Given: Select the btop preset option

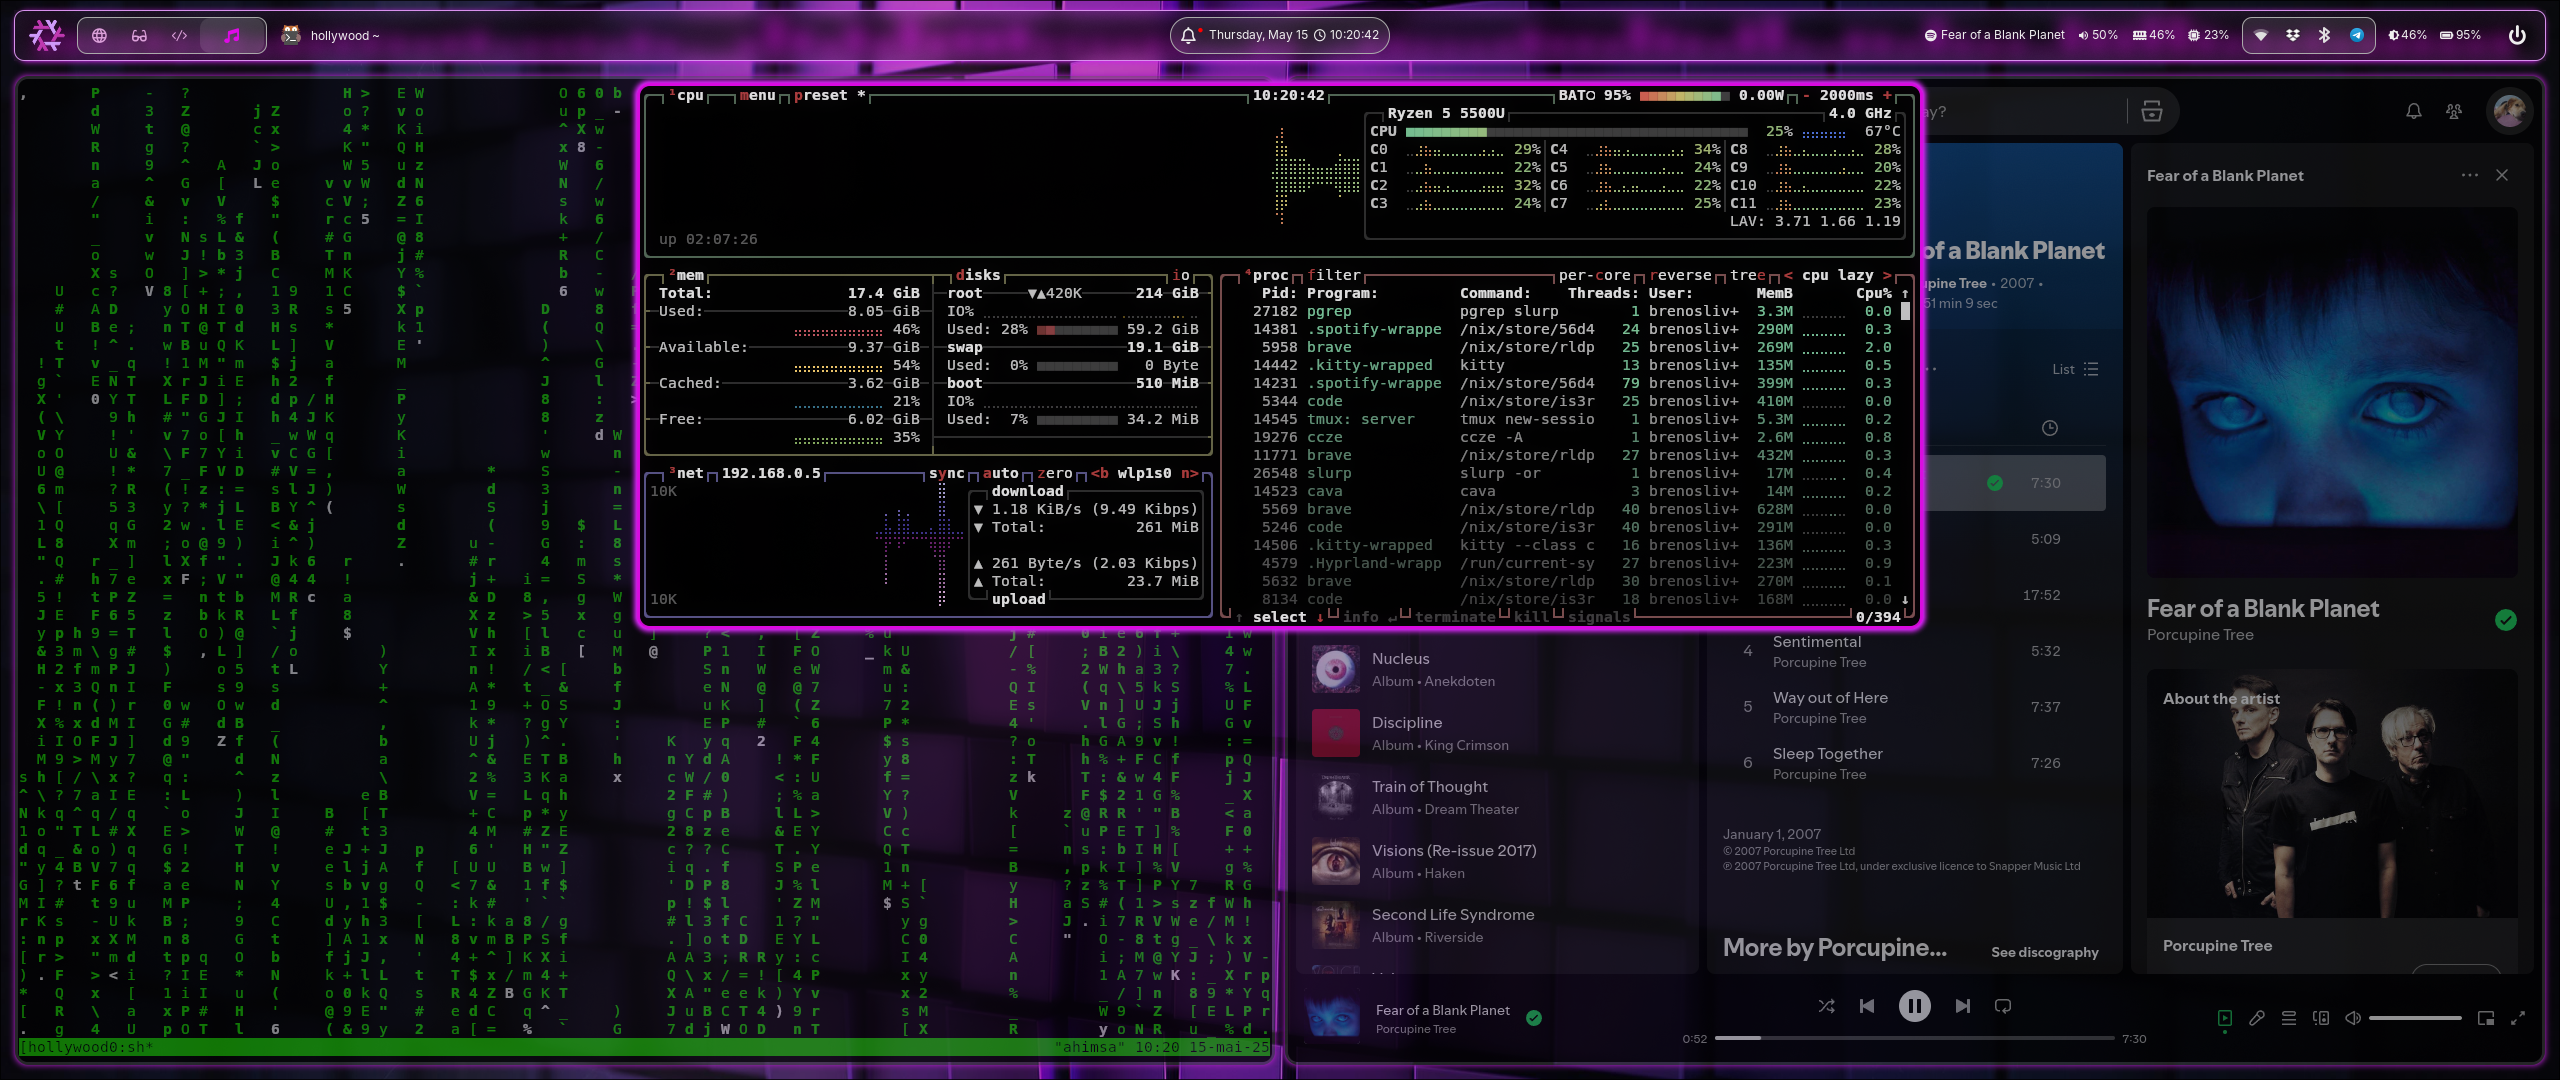Looking at the screenshot, I should click(x=829, y=95).
